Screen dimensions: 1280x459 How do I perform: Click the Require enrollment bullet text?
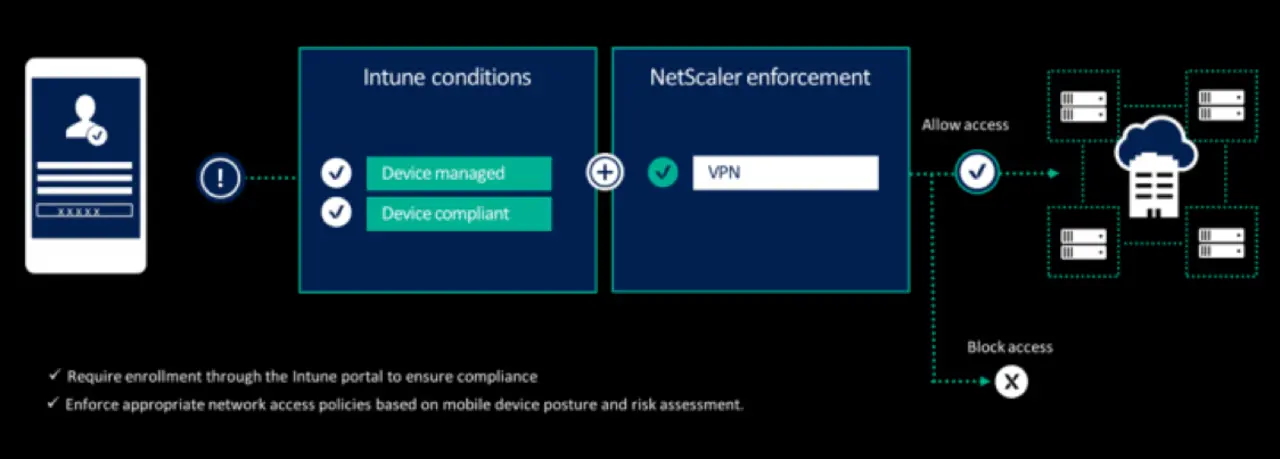point(302,376)
